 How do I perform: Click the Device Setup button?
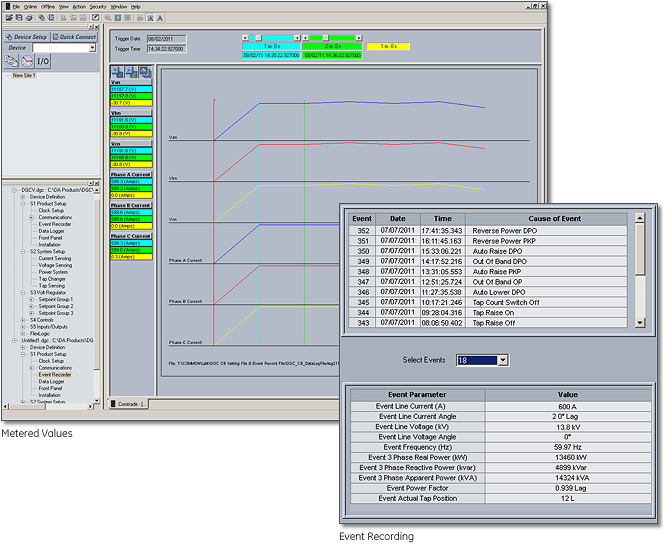coord(26,36)
